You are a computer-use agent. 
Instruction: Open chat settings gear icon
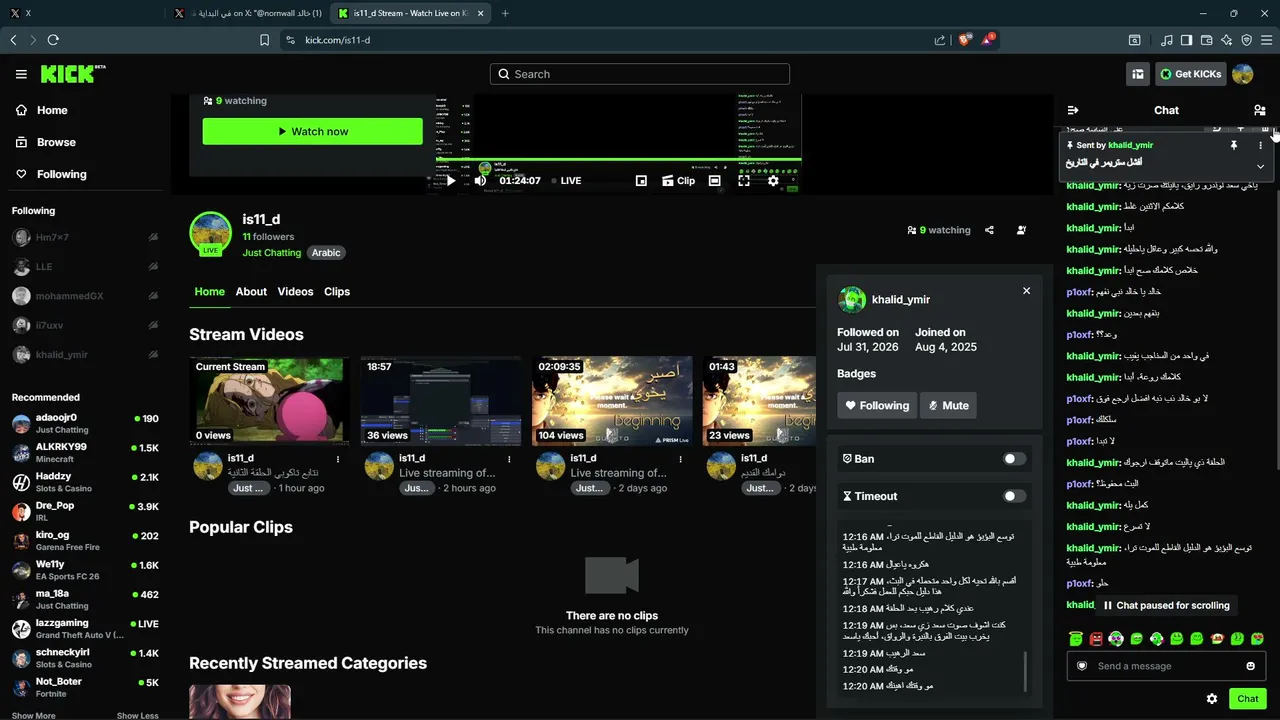(1212, 699)
